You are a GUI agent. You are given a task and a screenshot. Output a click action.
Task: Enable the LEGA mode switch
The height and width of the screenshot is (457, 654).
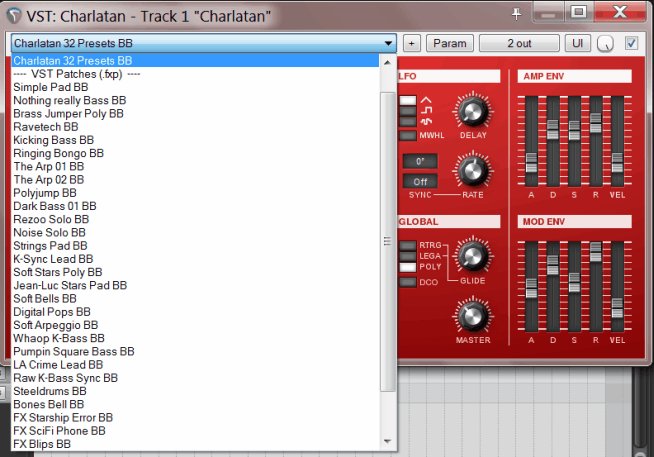(407, 256)
